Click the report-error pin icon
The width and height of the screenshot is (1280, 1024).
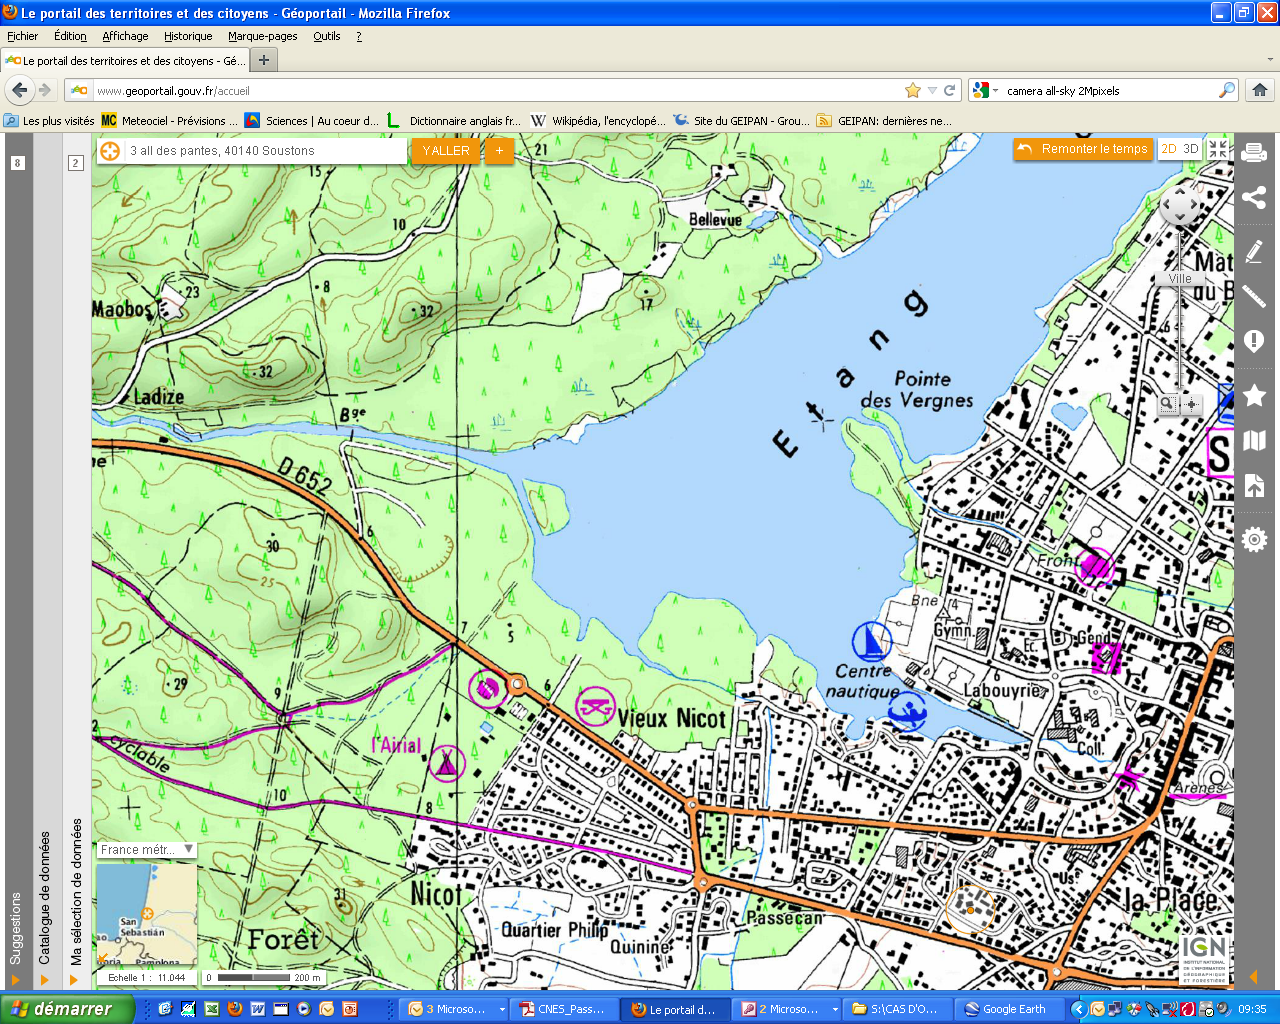1254,342
